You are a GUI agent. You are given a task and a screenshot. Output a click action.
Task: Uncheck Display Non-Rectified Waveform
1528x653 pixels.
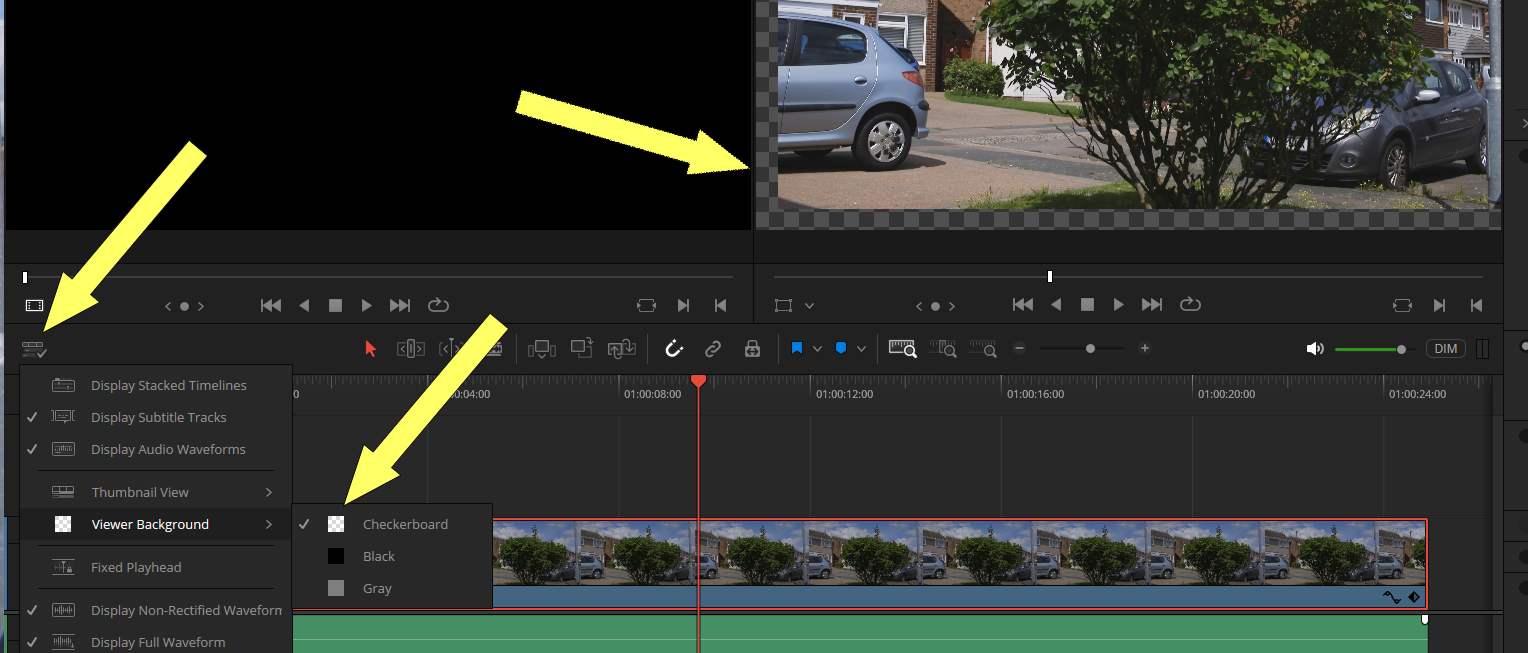[156, 610]
